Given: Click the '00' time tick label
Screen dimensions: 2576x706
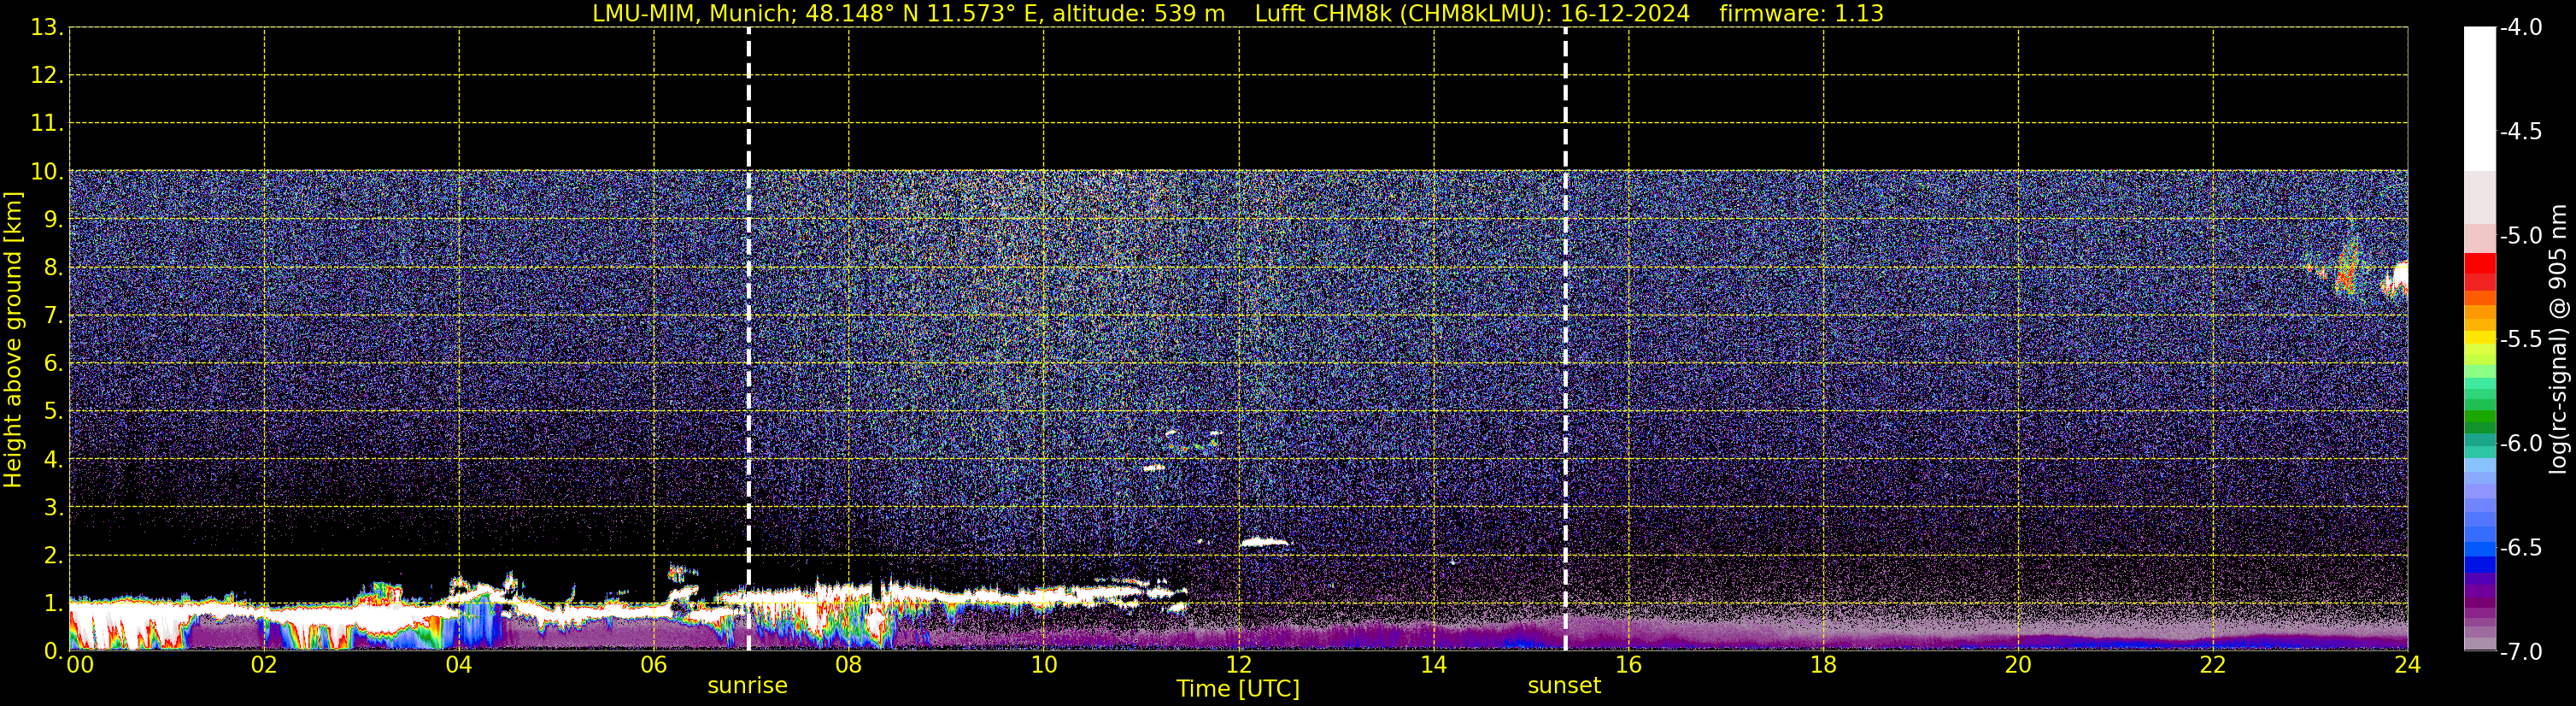Looking at the screenshot, I should coord(80,665).
